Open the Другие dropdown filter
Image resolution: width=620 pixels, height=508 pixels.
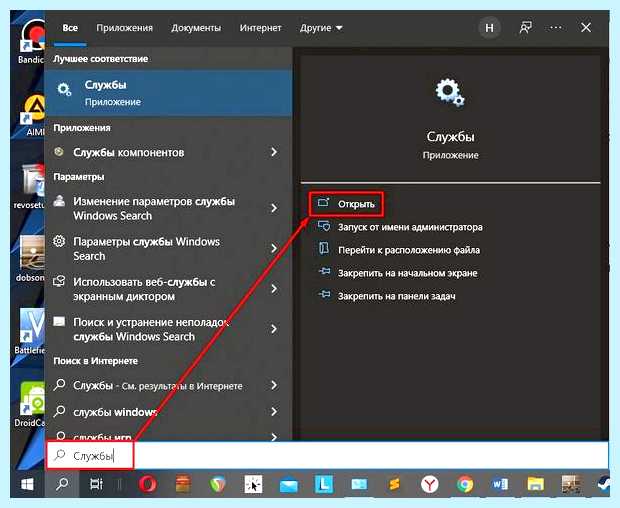click(321, 28)
